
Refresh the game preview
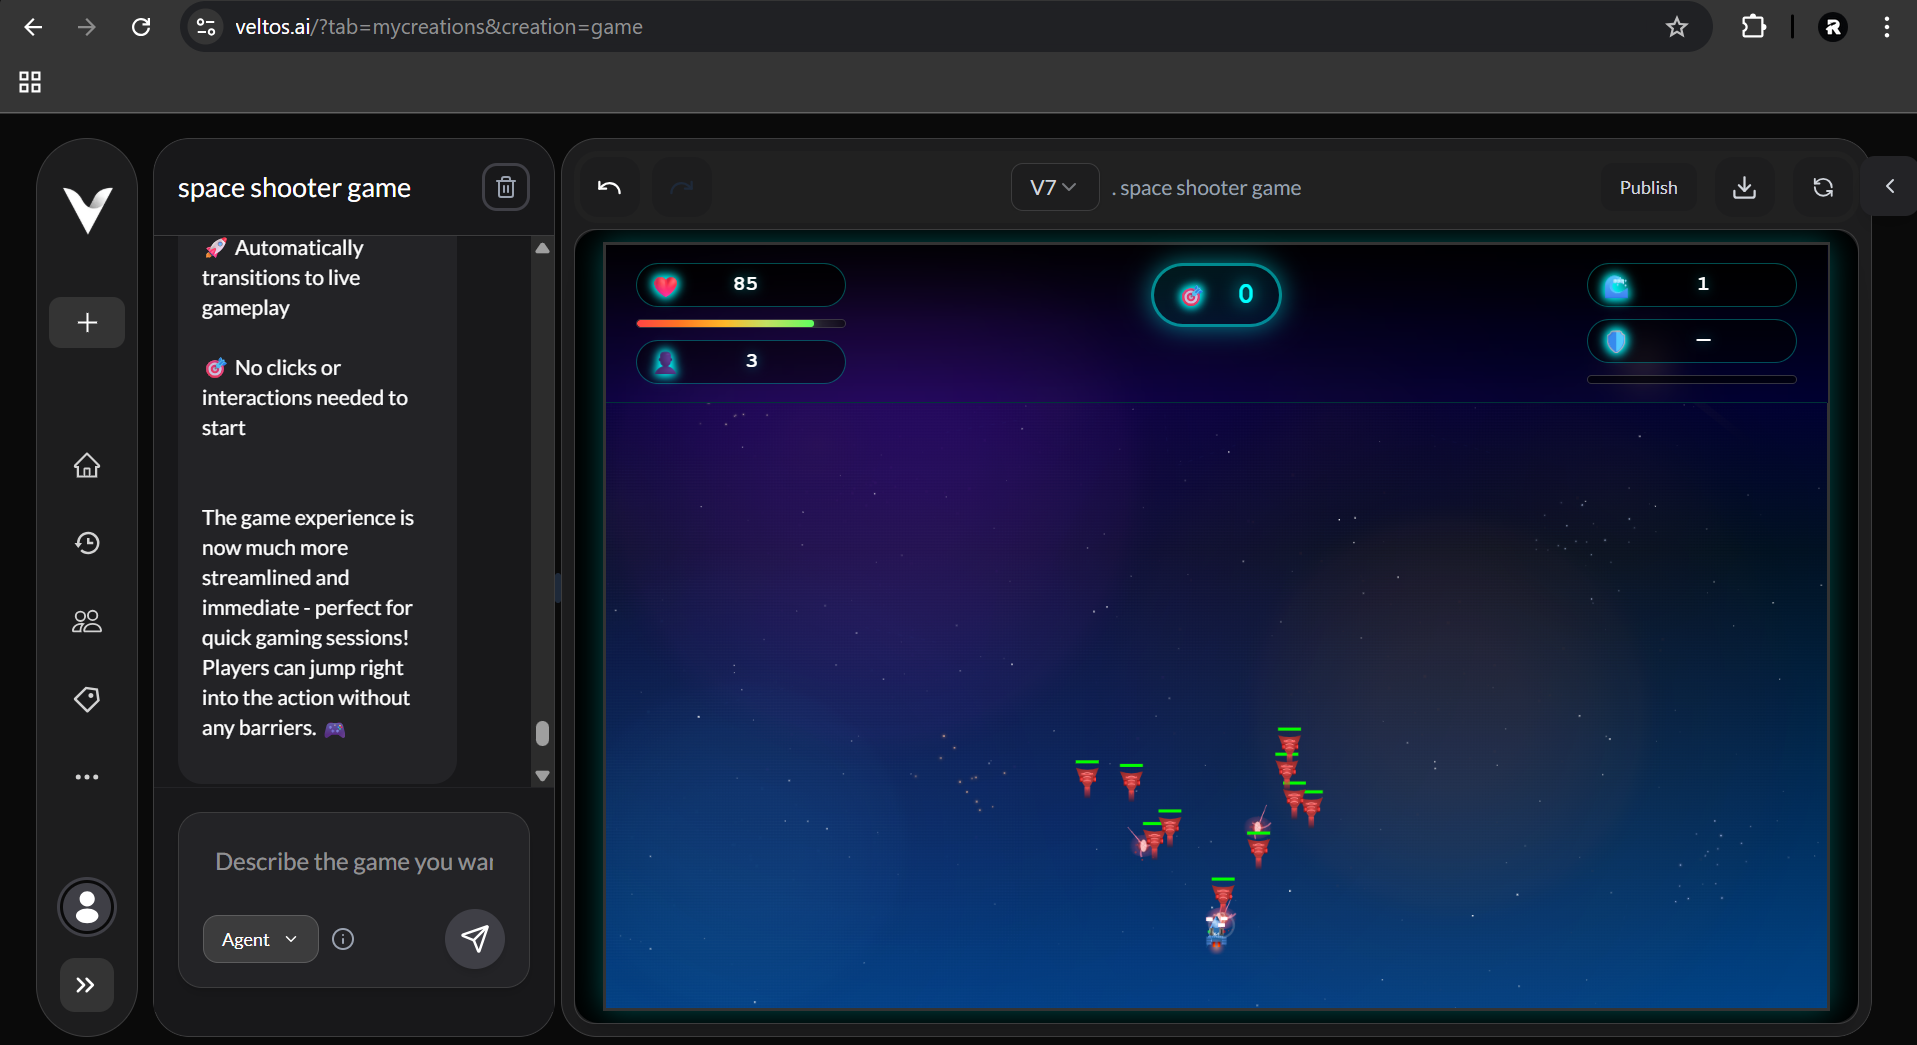point(1822,187)
